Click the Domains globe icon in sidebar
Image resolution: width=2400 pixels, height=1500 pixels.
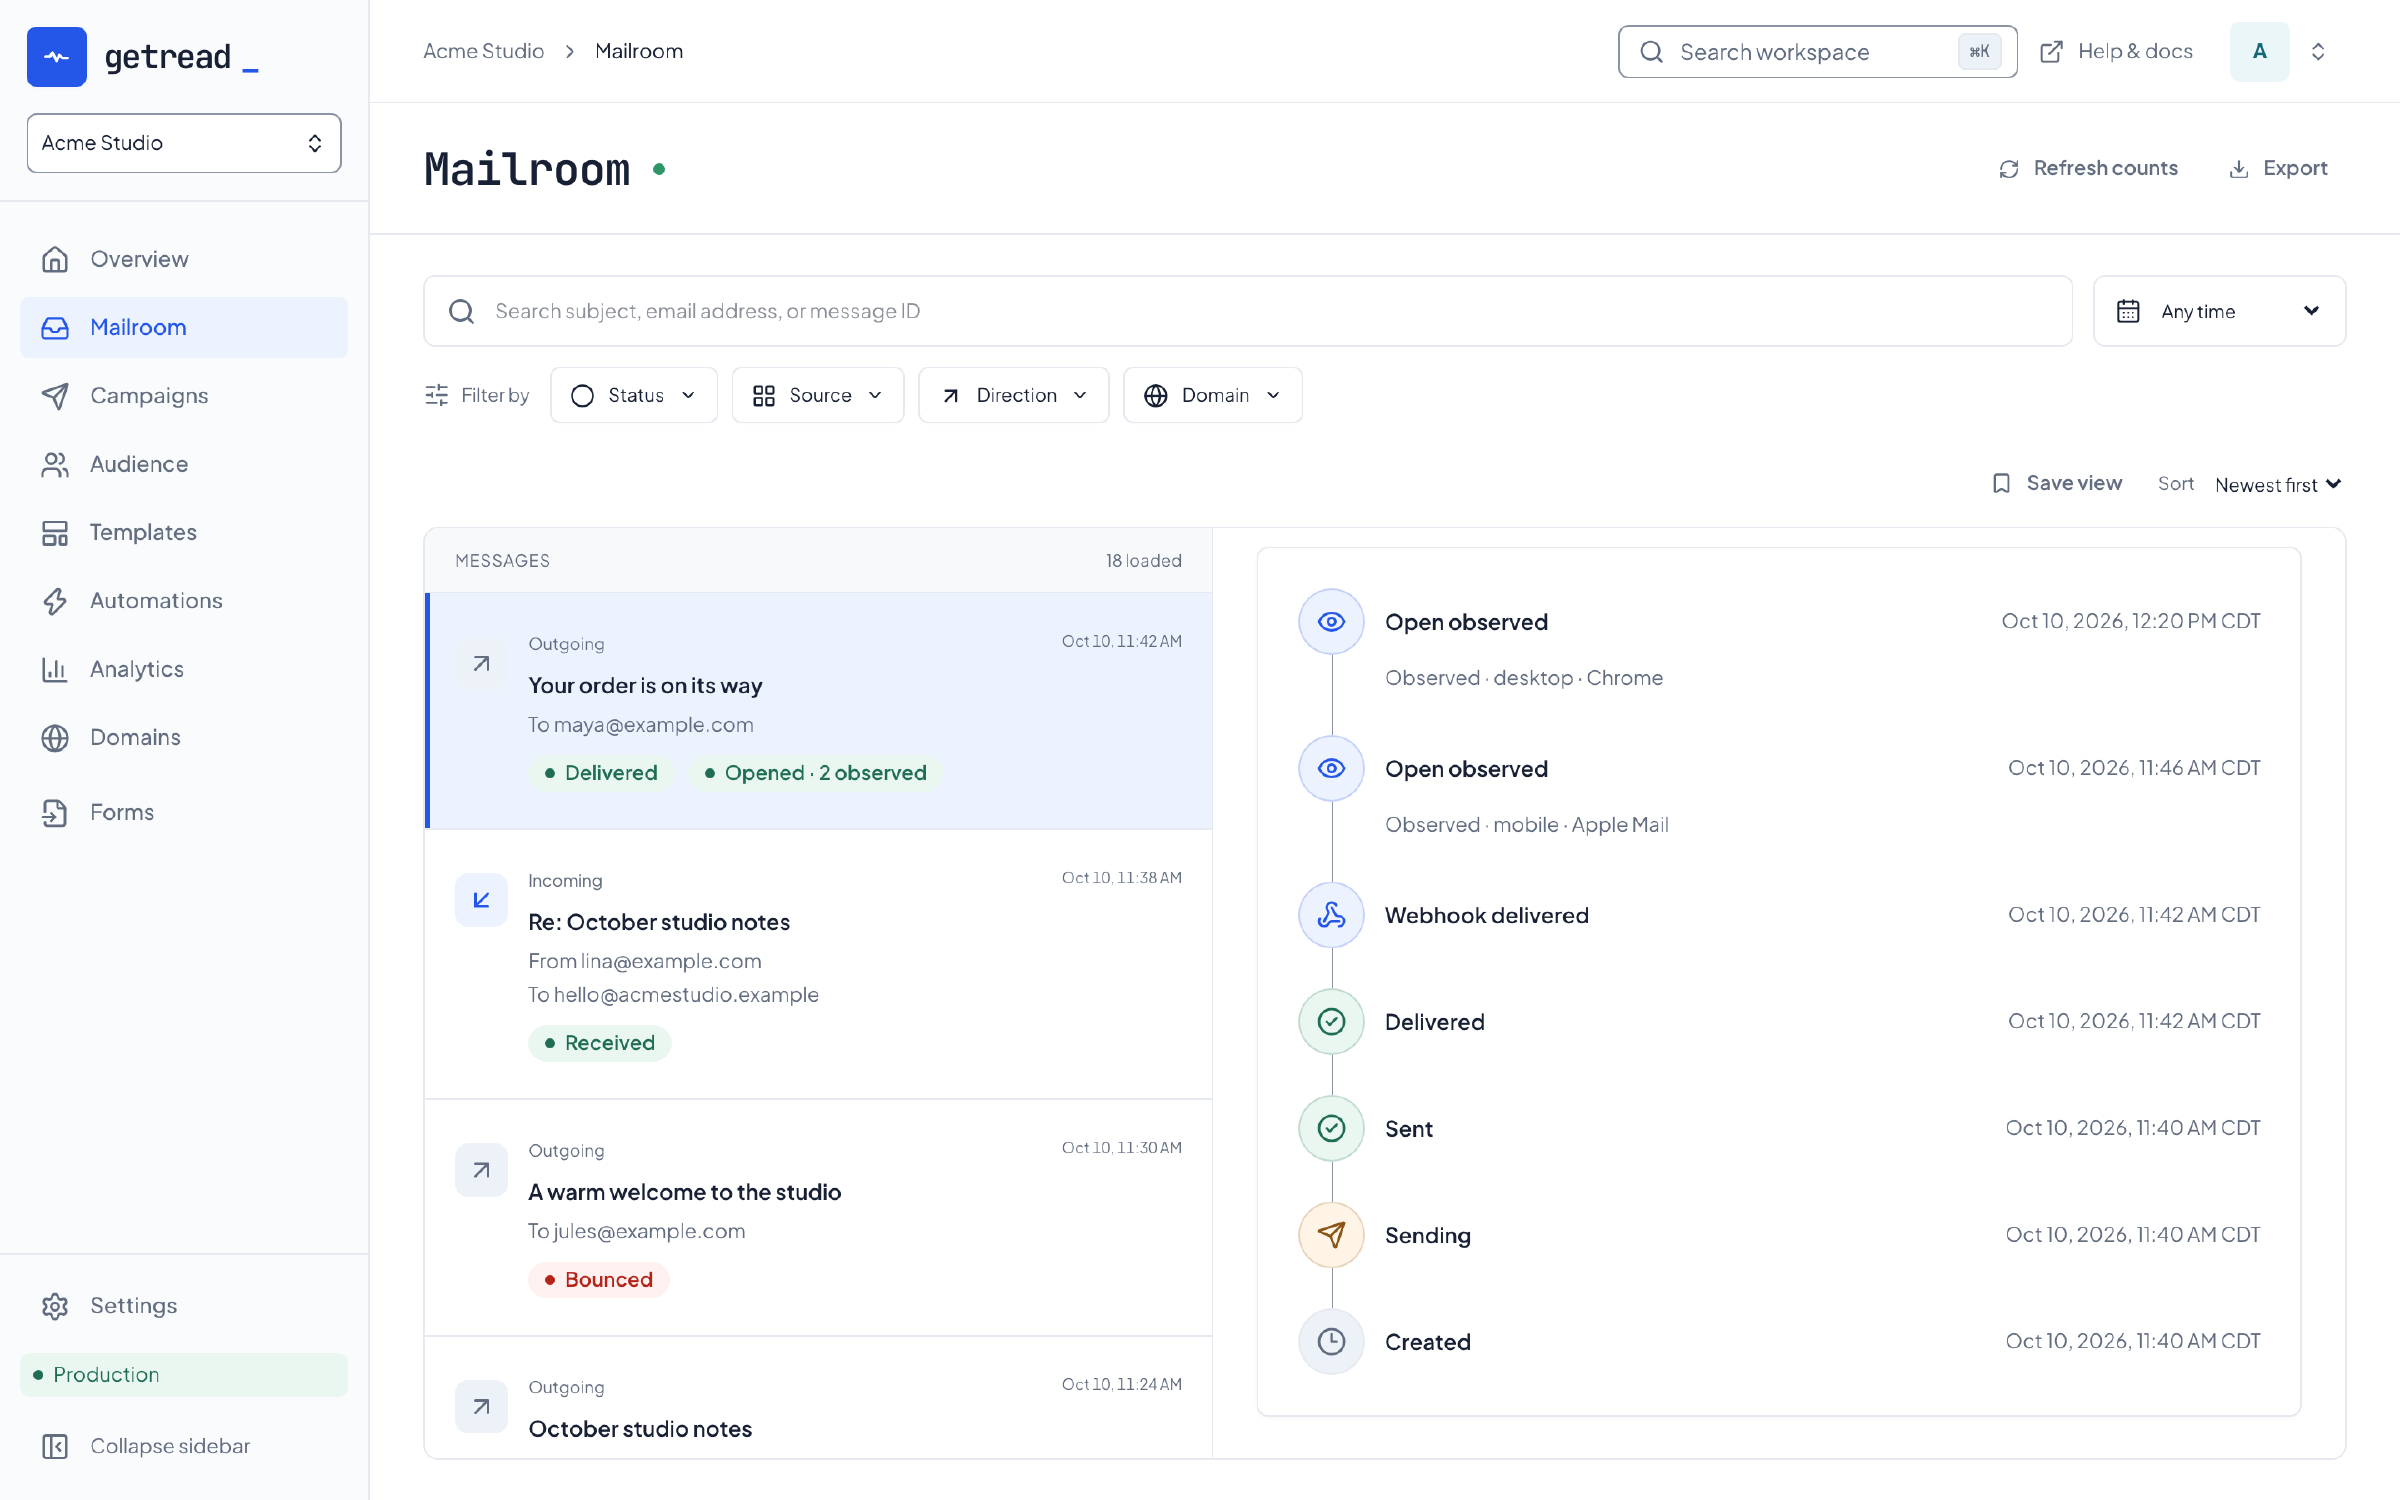click(x=55, y=738)
